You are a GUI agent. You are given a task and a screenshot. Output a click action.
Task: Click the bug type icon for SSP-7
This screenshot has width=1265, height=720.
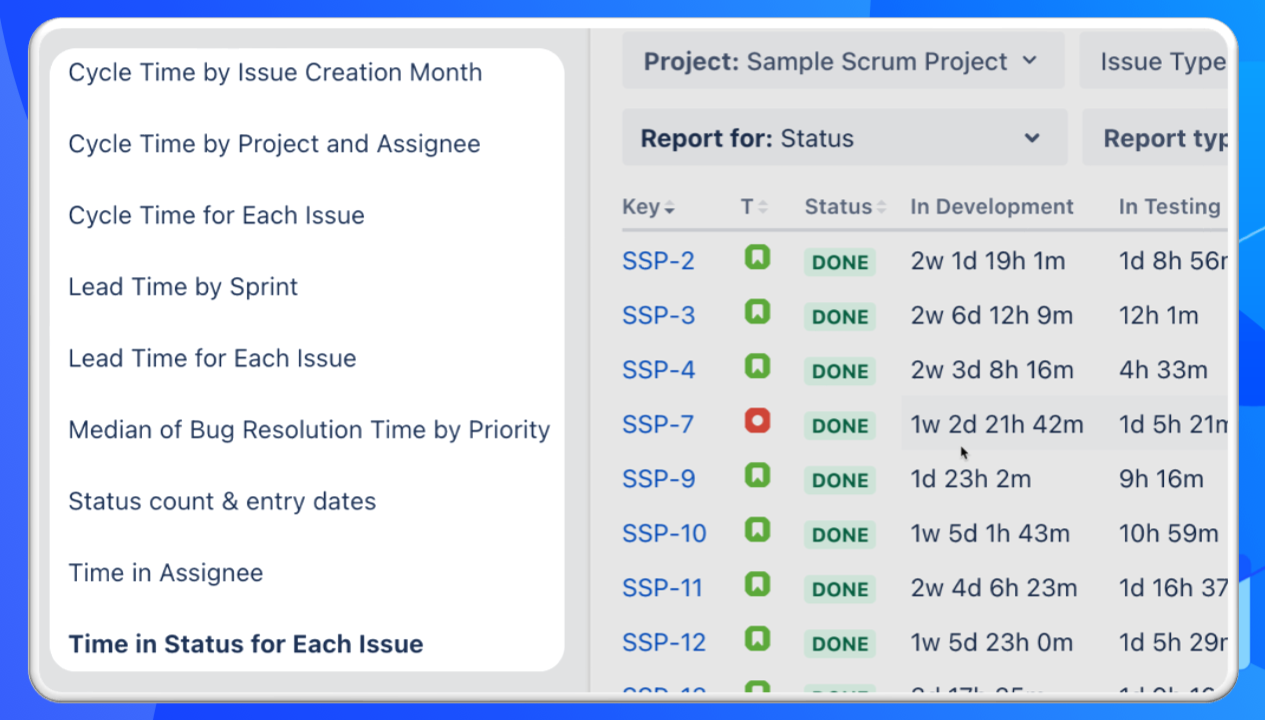click(x=757, y=422)
